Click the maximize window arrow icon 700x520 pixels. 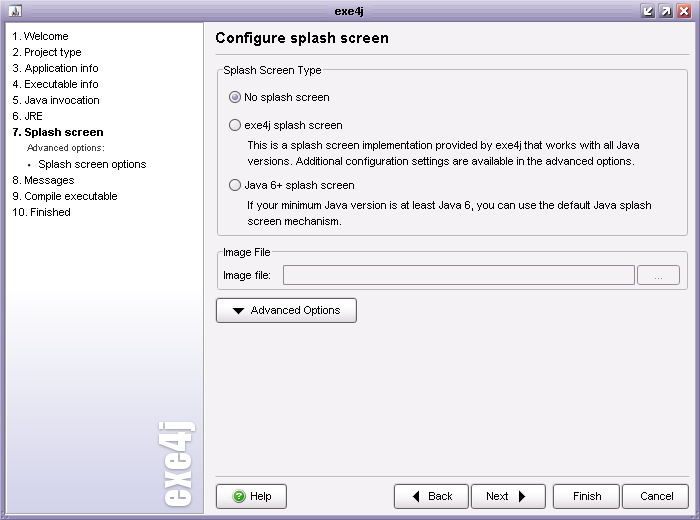pos(666,11)
